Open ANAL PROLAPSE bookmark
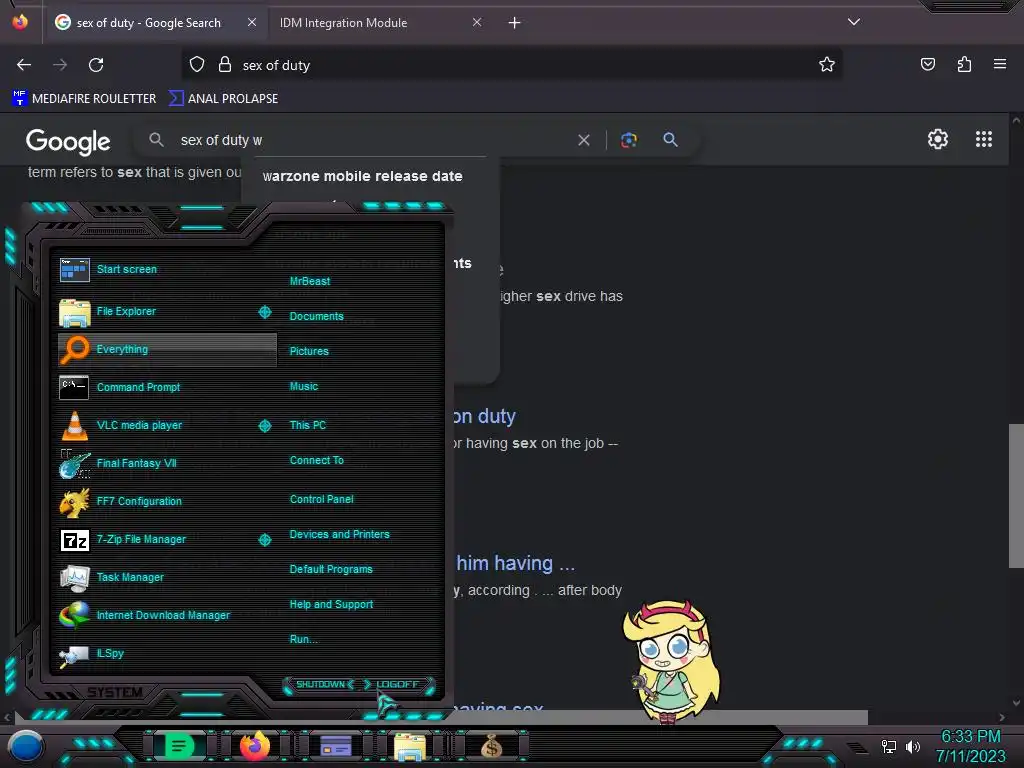The image size is (1024, 768). [223, 99]
